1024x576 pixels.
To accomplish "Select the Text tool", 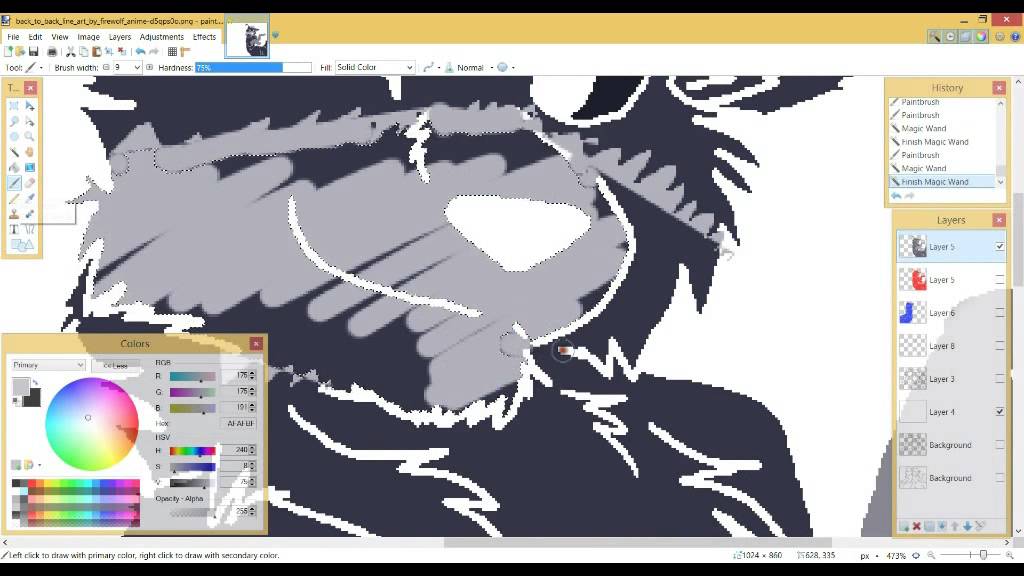I will click(14, 230).
